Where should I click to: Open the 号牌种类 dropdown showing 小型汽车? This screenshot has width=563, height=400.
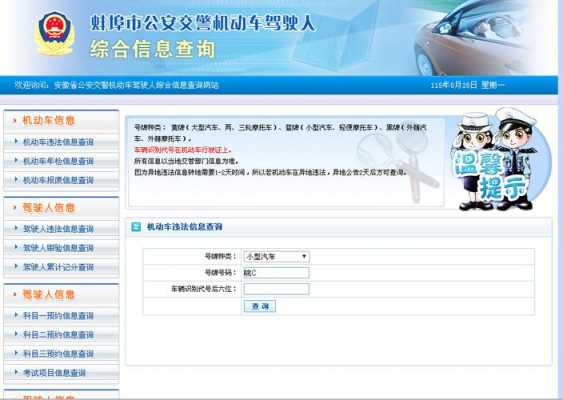click(276, 256)
